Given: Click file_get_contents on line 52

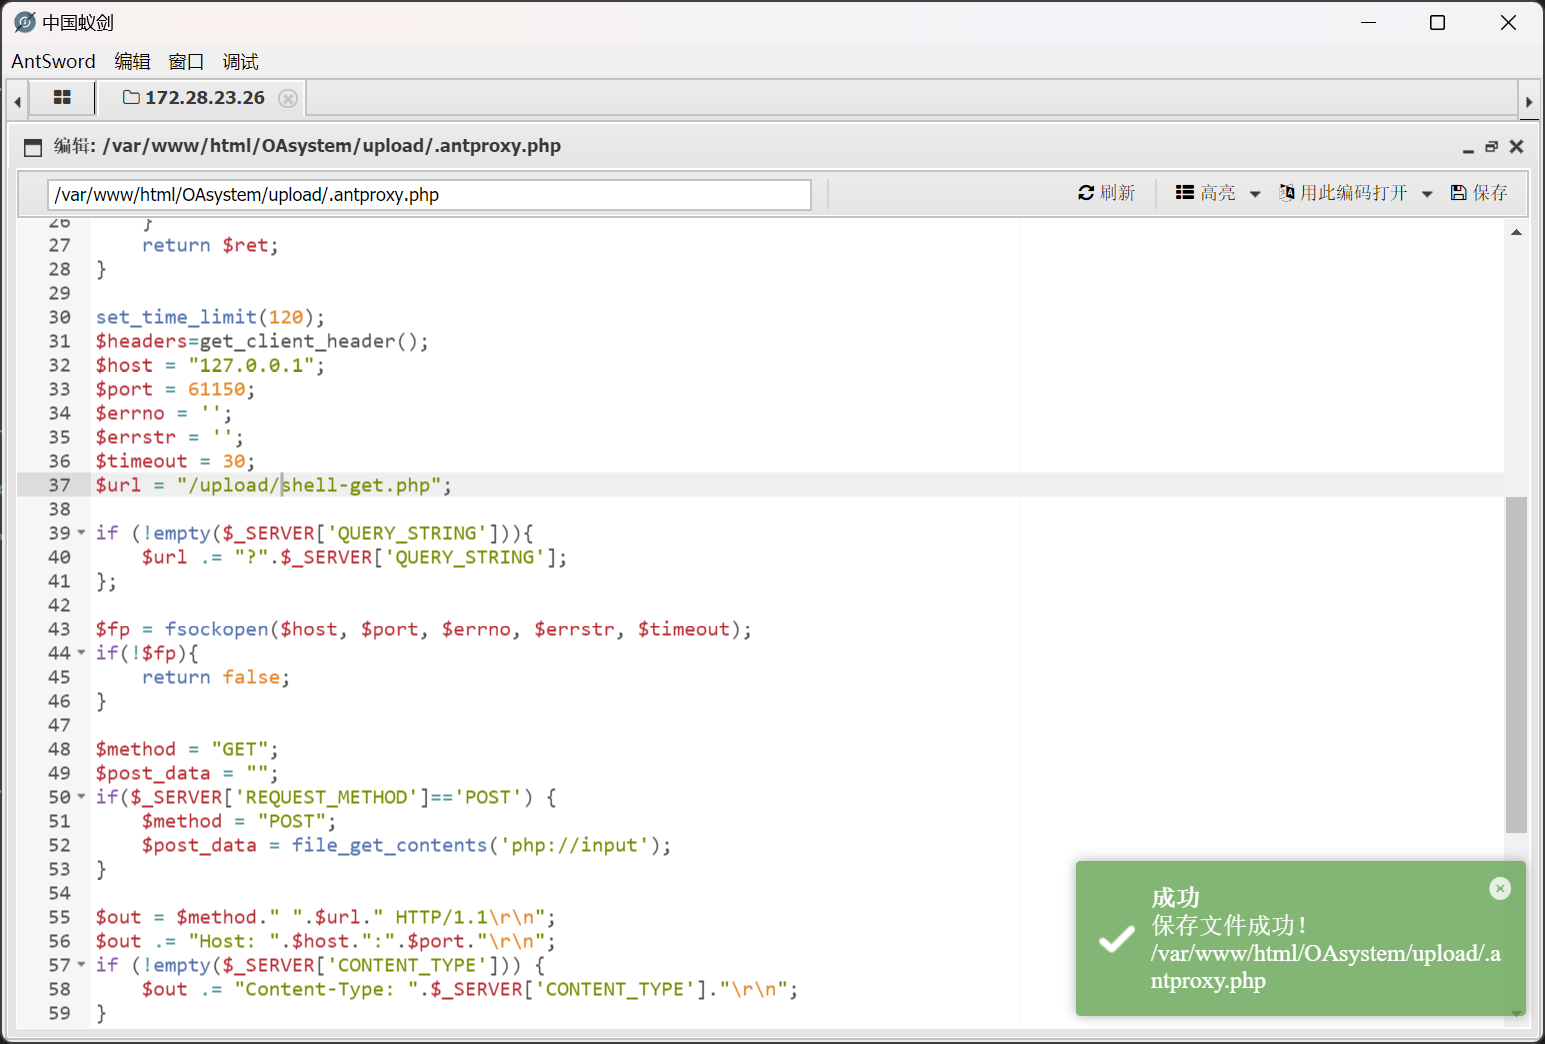Looking at the screenshot, I should (389, 845).
